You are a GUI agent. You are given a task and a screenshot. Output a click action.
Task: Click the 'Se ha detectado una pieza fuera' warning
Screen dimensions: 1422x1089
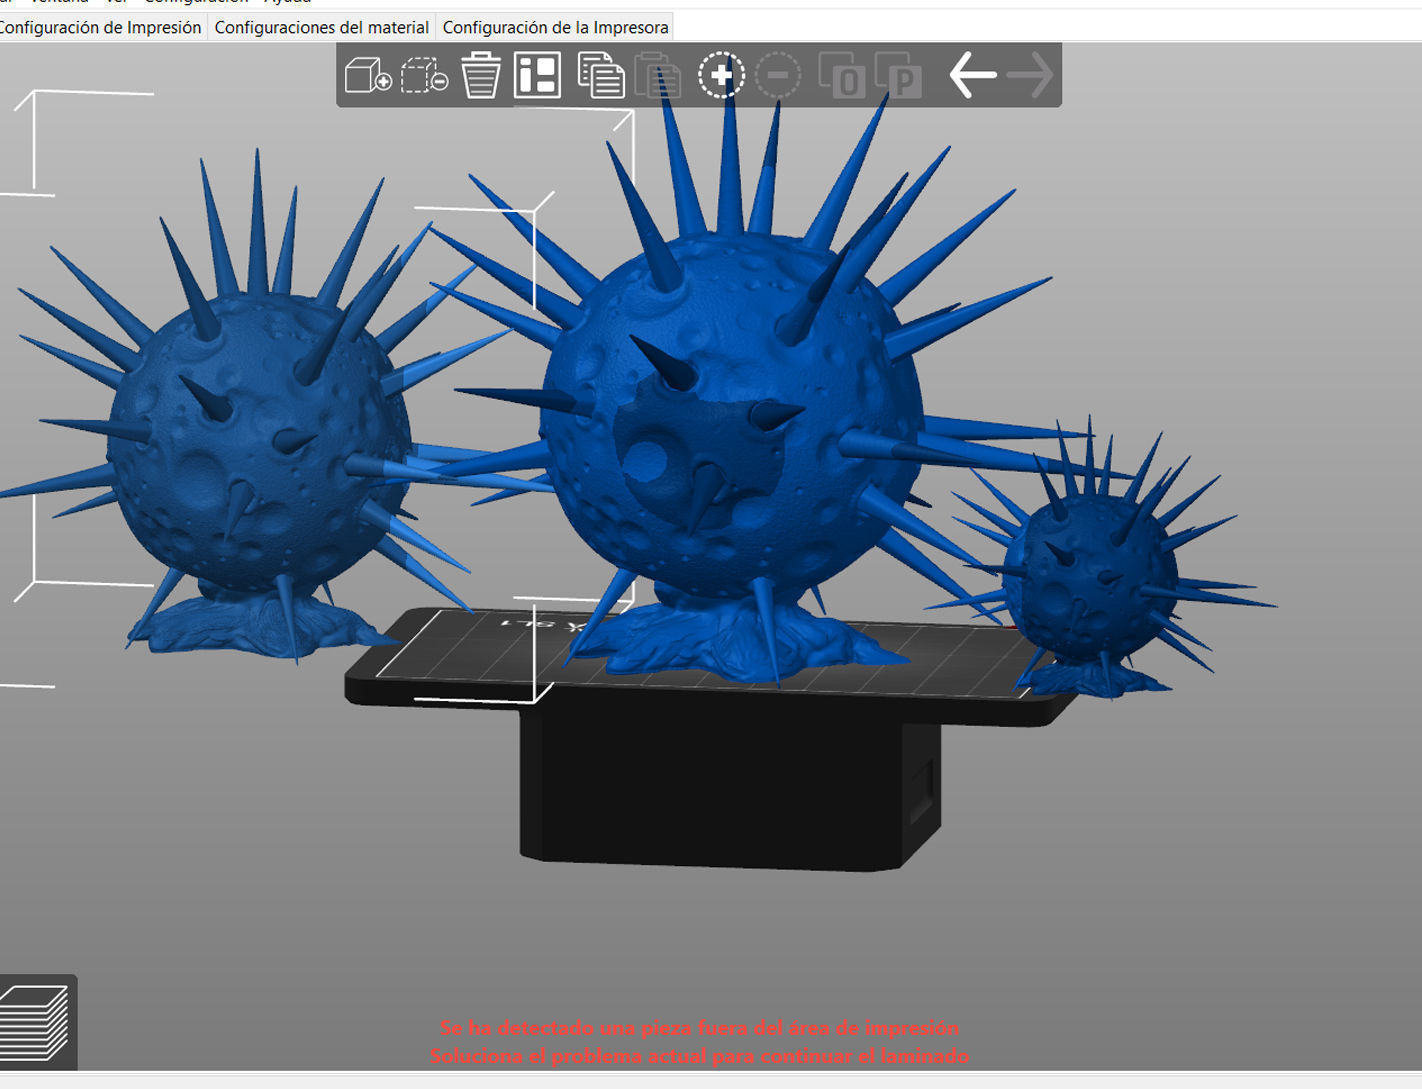click(699, 1028)
